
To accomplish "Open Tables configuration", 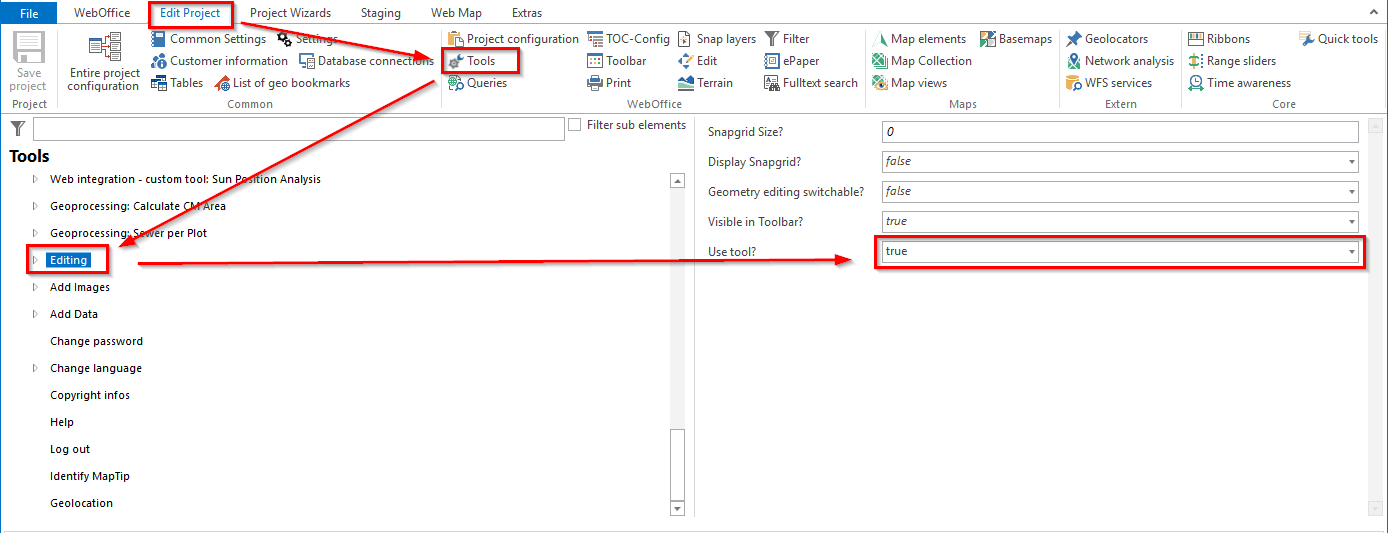I will pyautogui.click(x=177, y=83).
